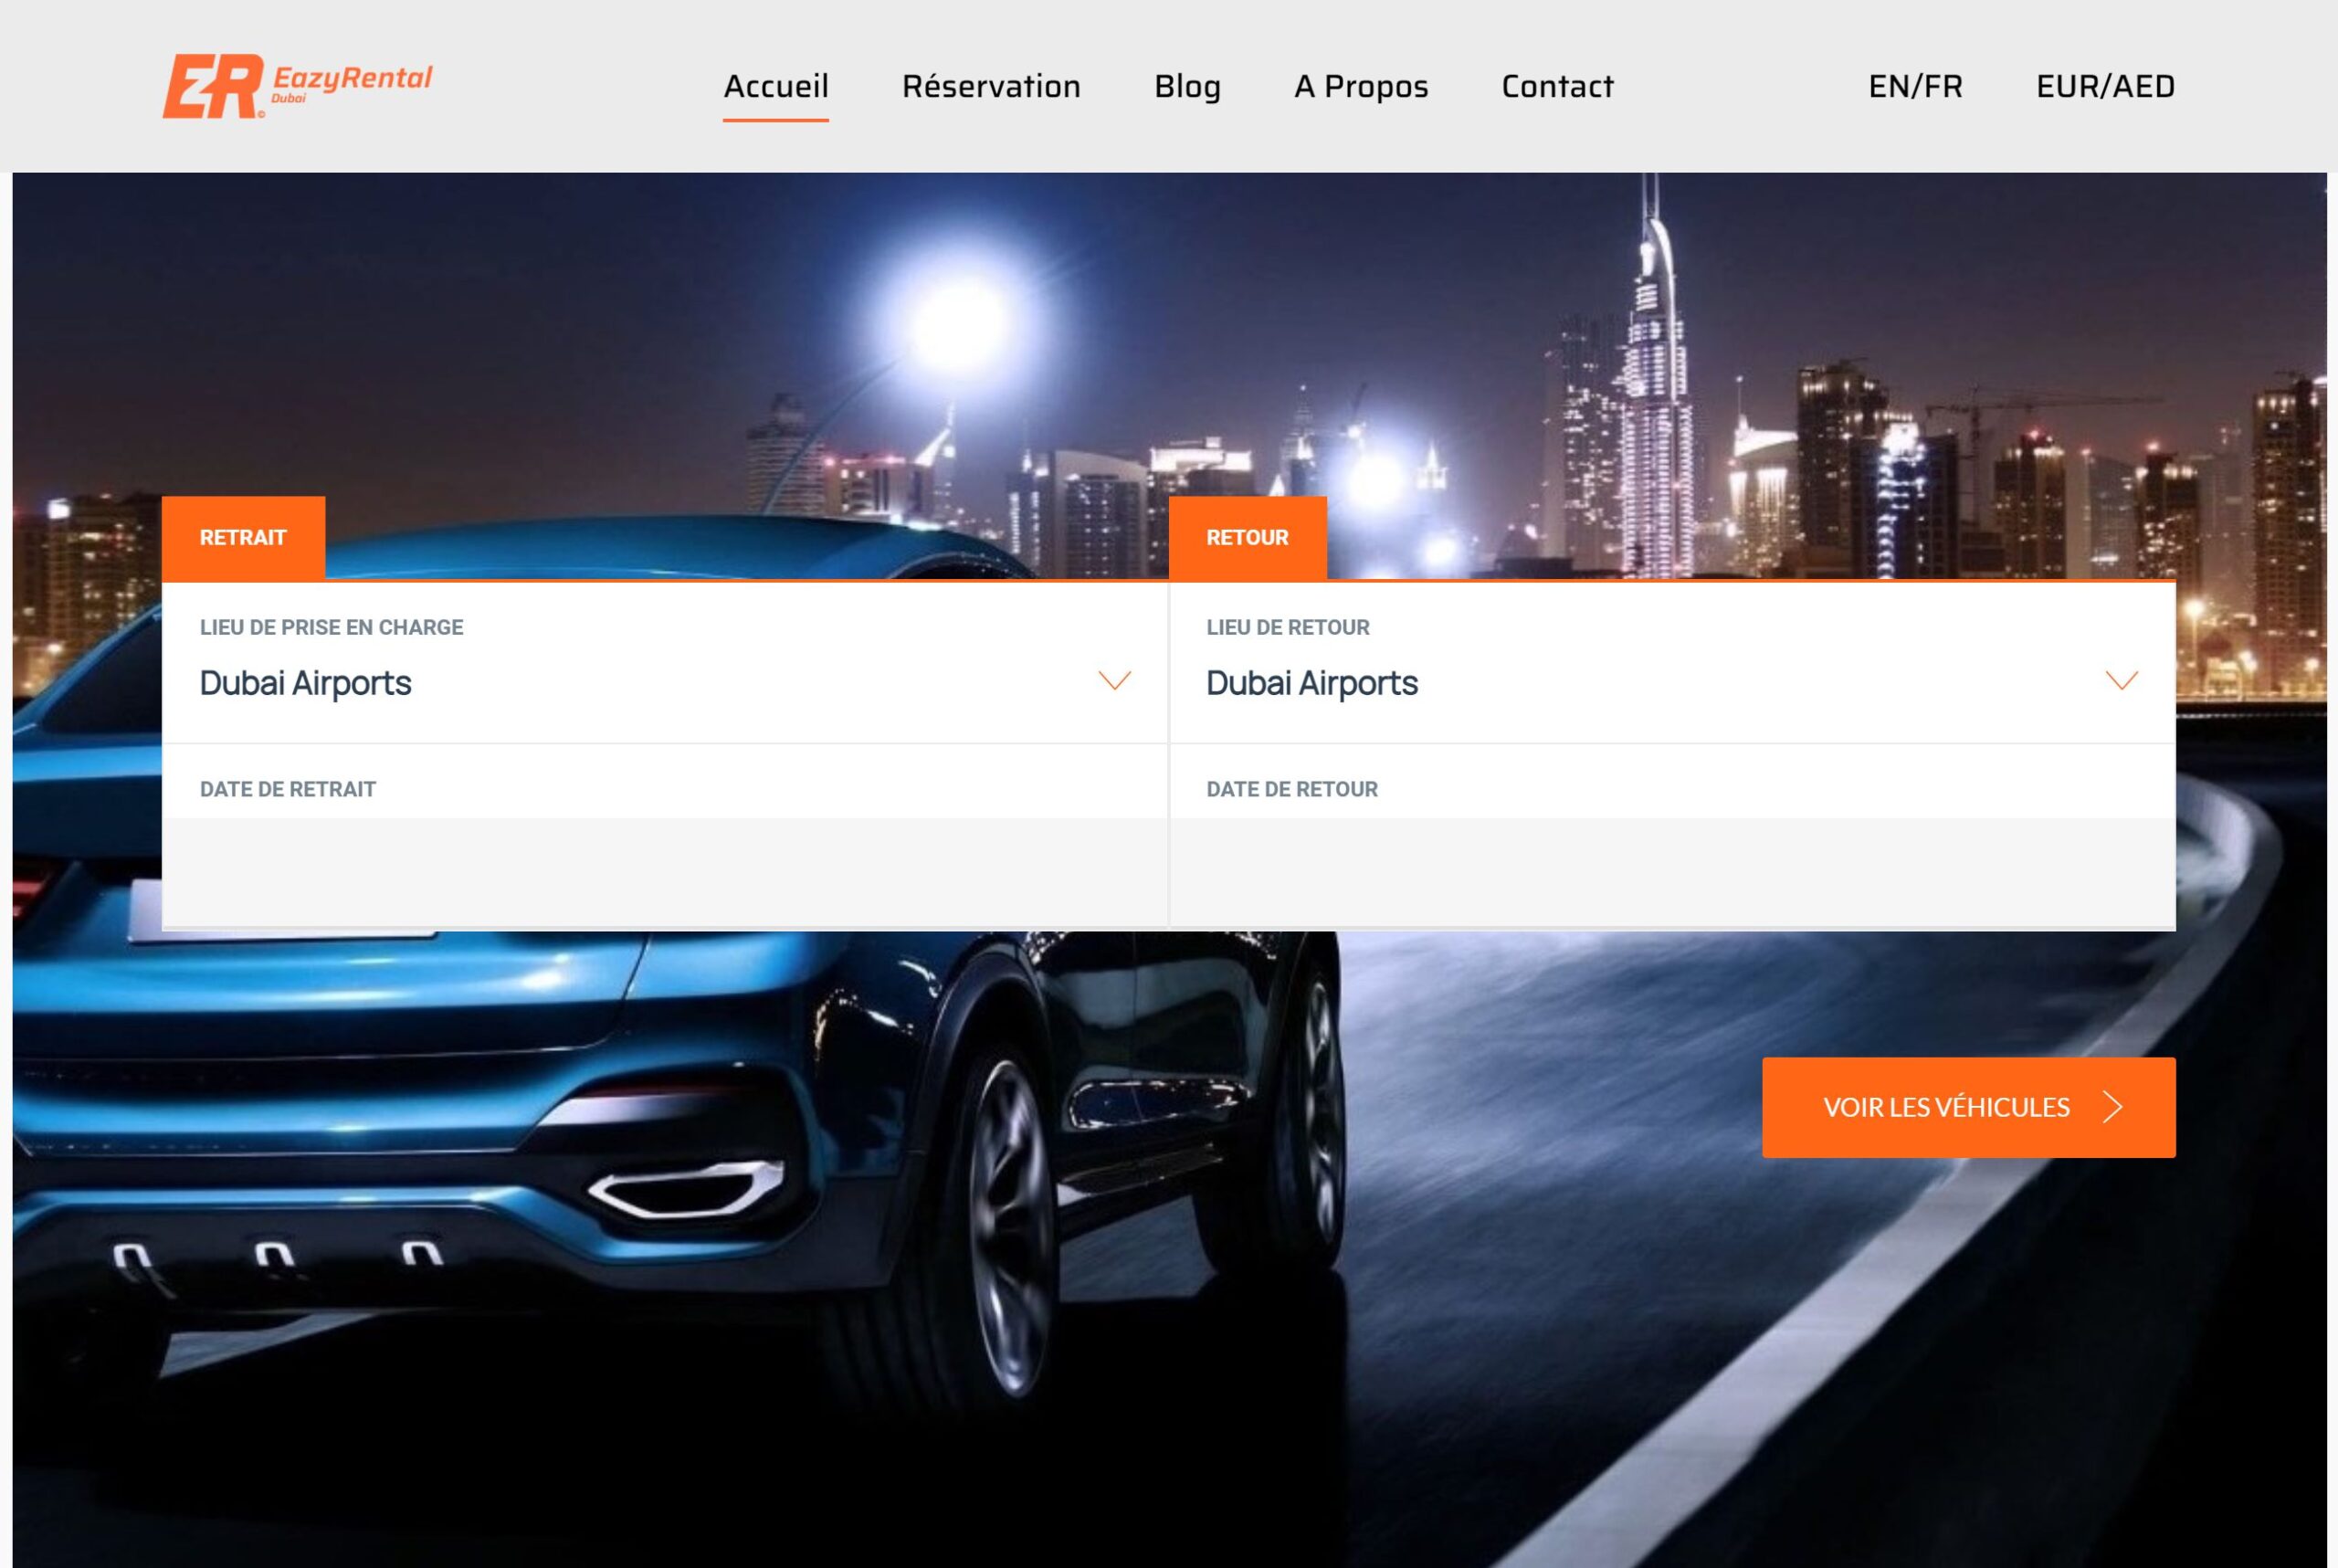
Task: Click the Lieu de retour label area
Action: pyautogui.click(x=1289, y=628)
